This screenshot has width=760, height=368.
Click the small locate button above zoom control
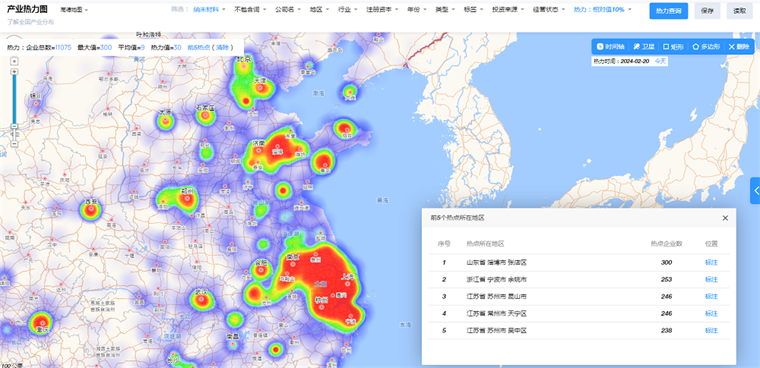click(14, 61)
